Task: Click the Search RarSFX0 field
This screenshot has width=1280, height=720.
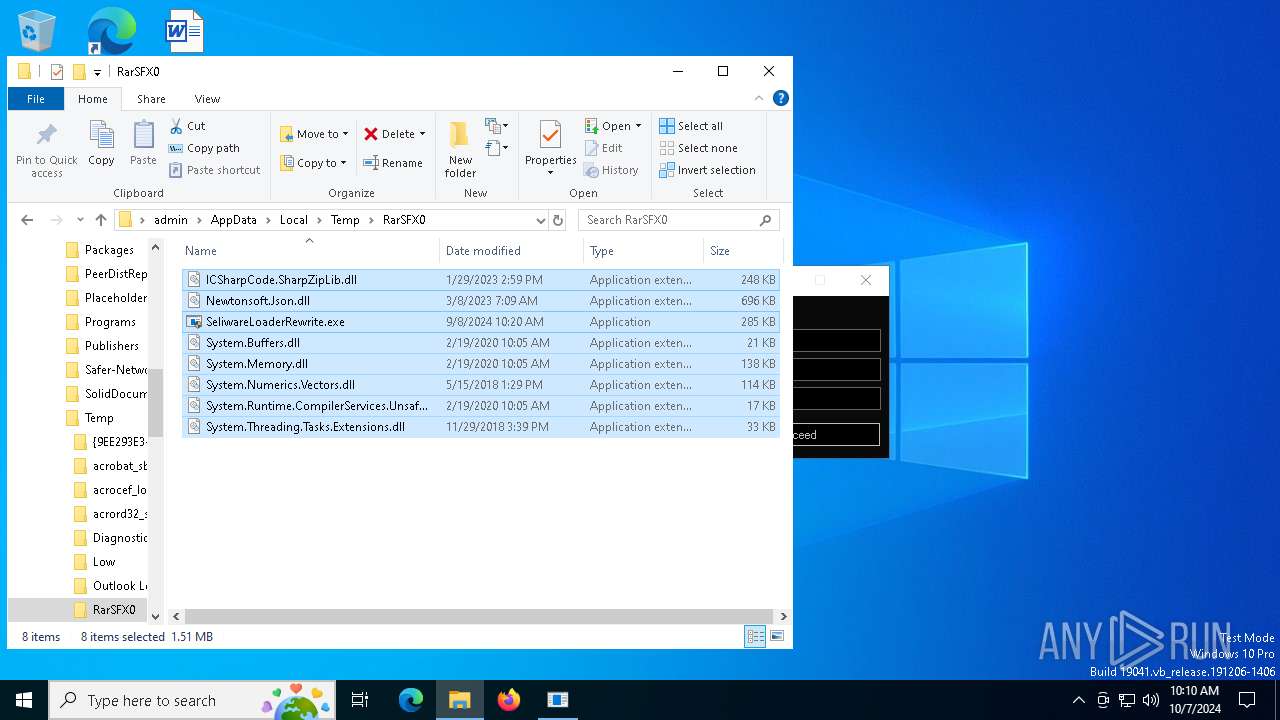Action: tap(678, 220)
